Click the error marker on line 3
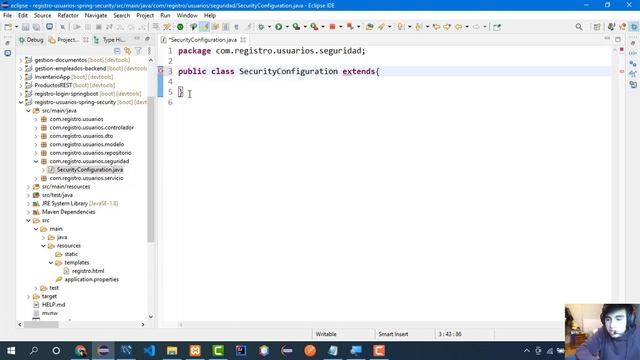The image size is (640, 360). [160, 71]
